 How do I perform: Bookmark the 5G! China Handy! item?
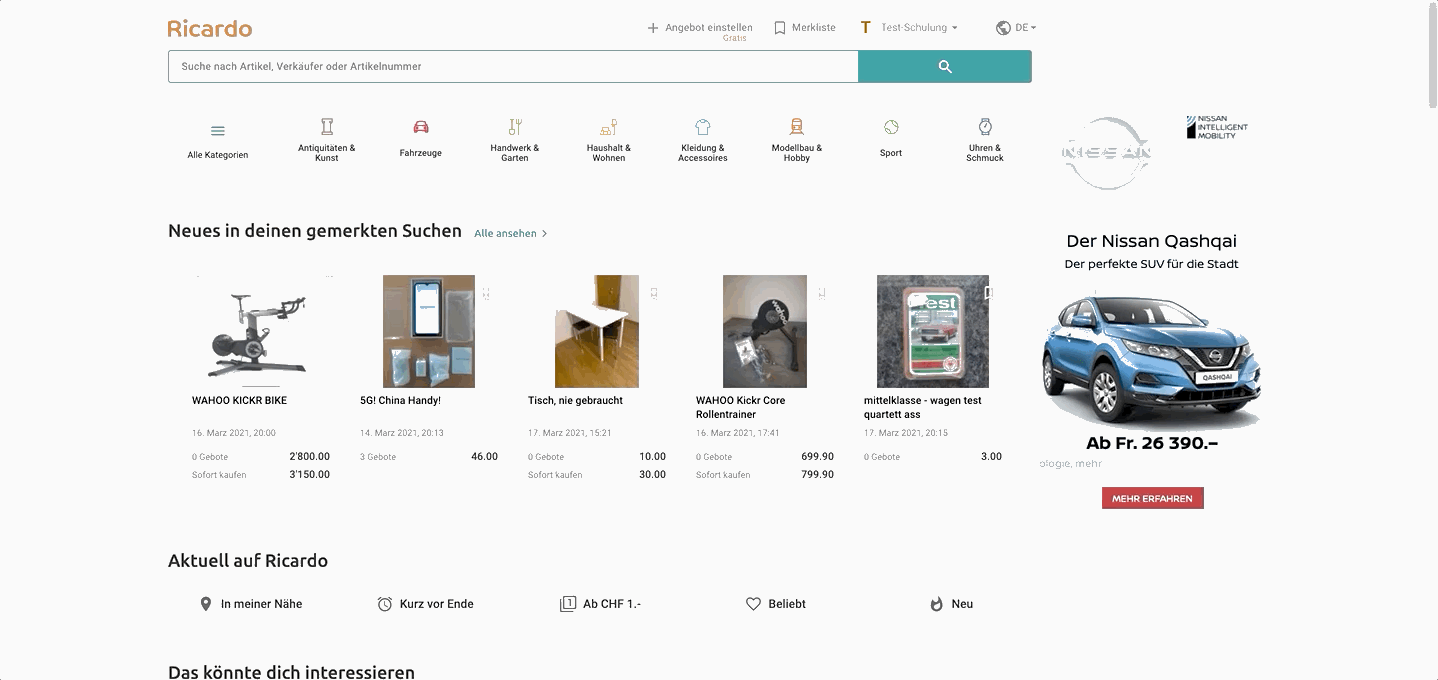(485, 293)
